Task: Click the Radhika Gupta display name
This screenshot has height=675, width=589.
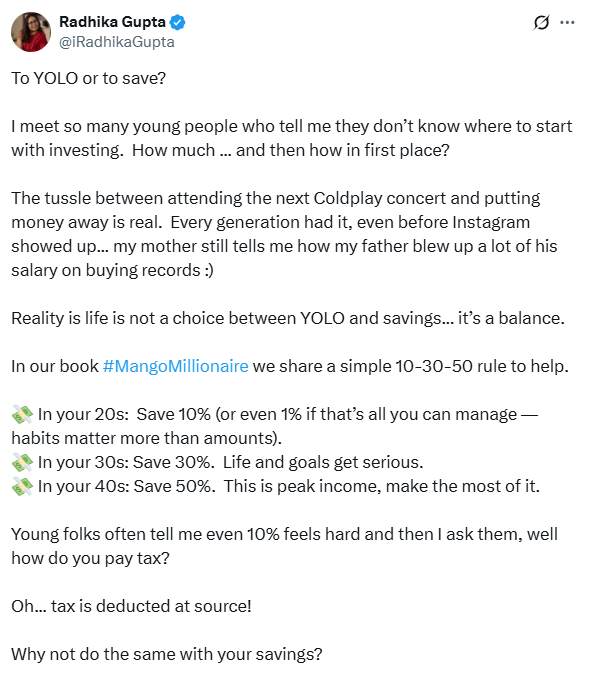Action: point(112,22)
